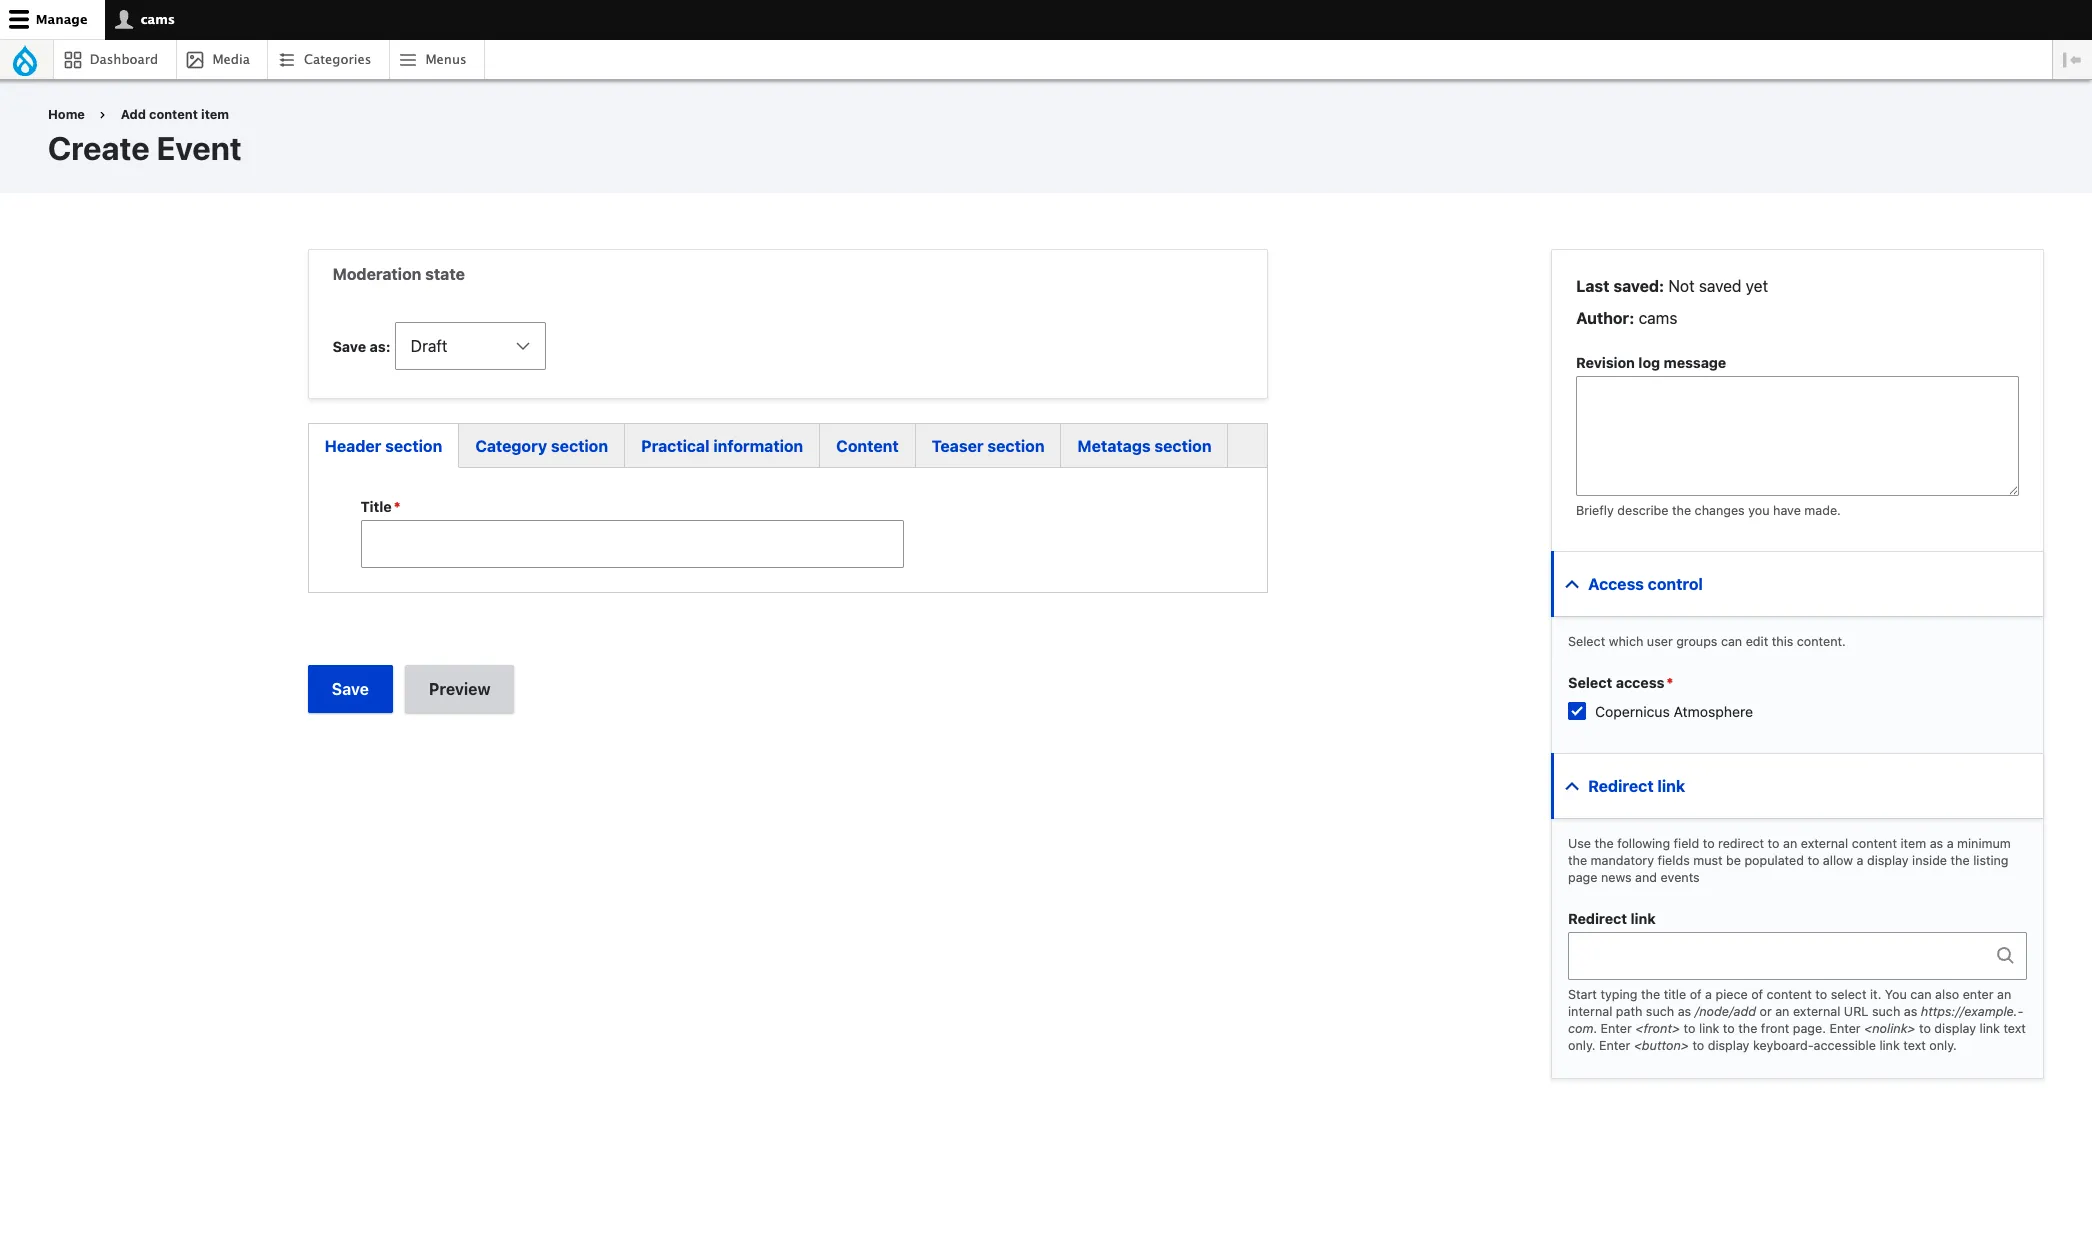Image resolution: width=2092 pixels, height=1239 pixels.
Task: Open the Content tab
Action: click(867, 447)
